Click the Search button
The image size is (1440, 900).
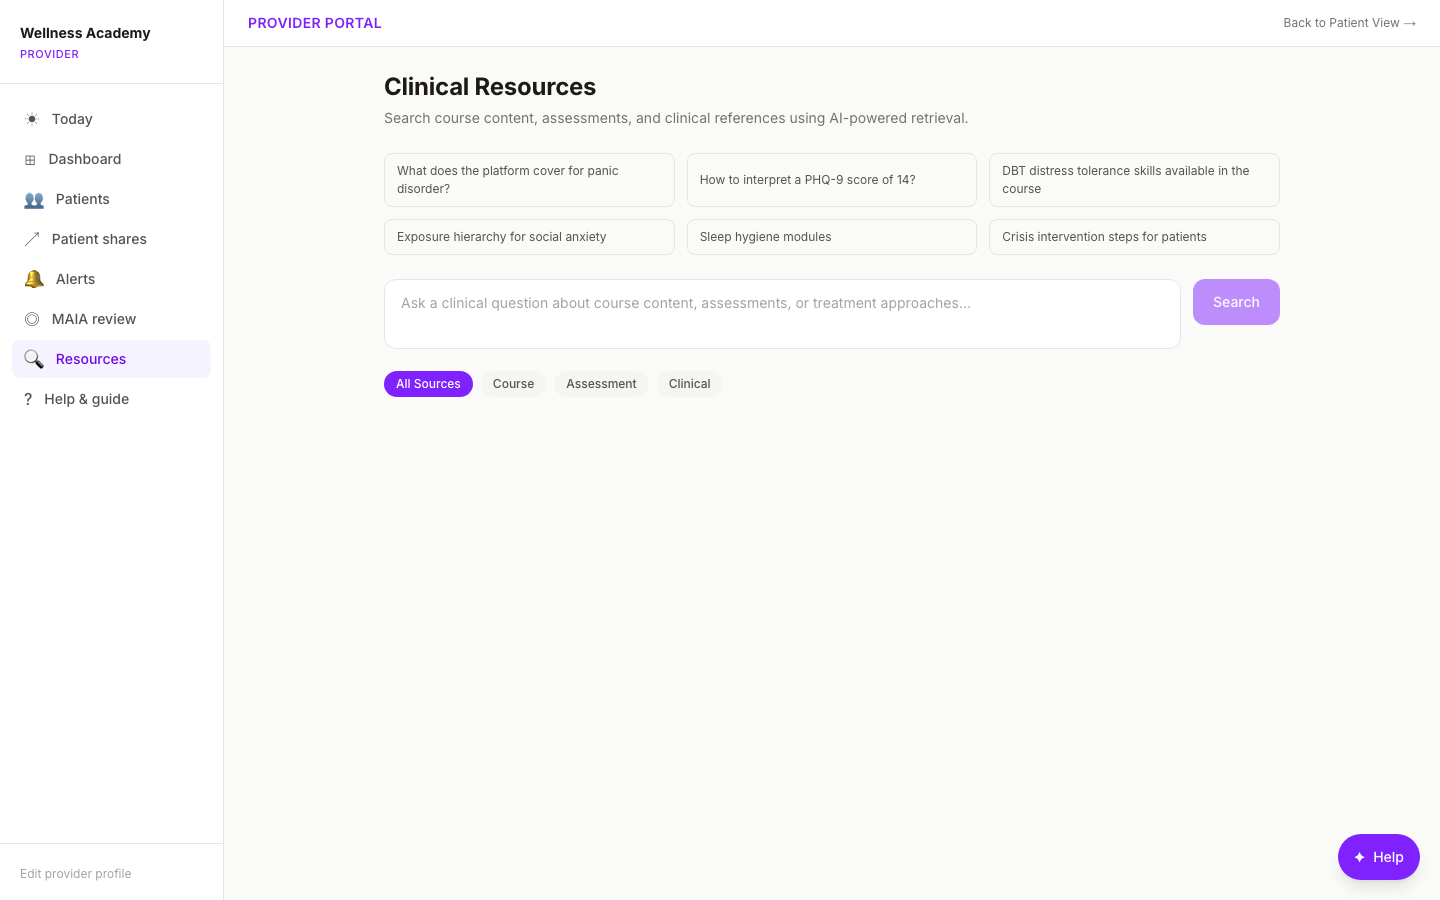point(1236,302)
